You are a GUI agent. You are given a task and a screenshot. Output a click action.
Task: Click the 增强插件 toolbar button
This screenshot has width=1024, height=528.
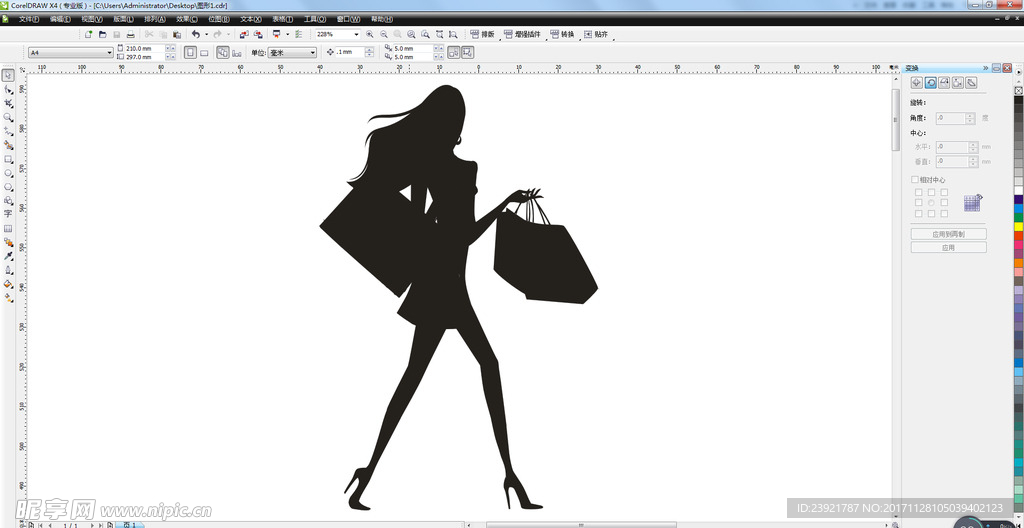click(522, 34)
